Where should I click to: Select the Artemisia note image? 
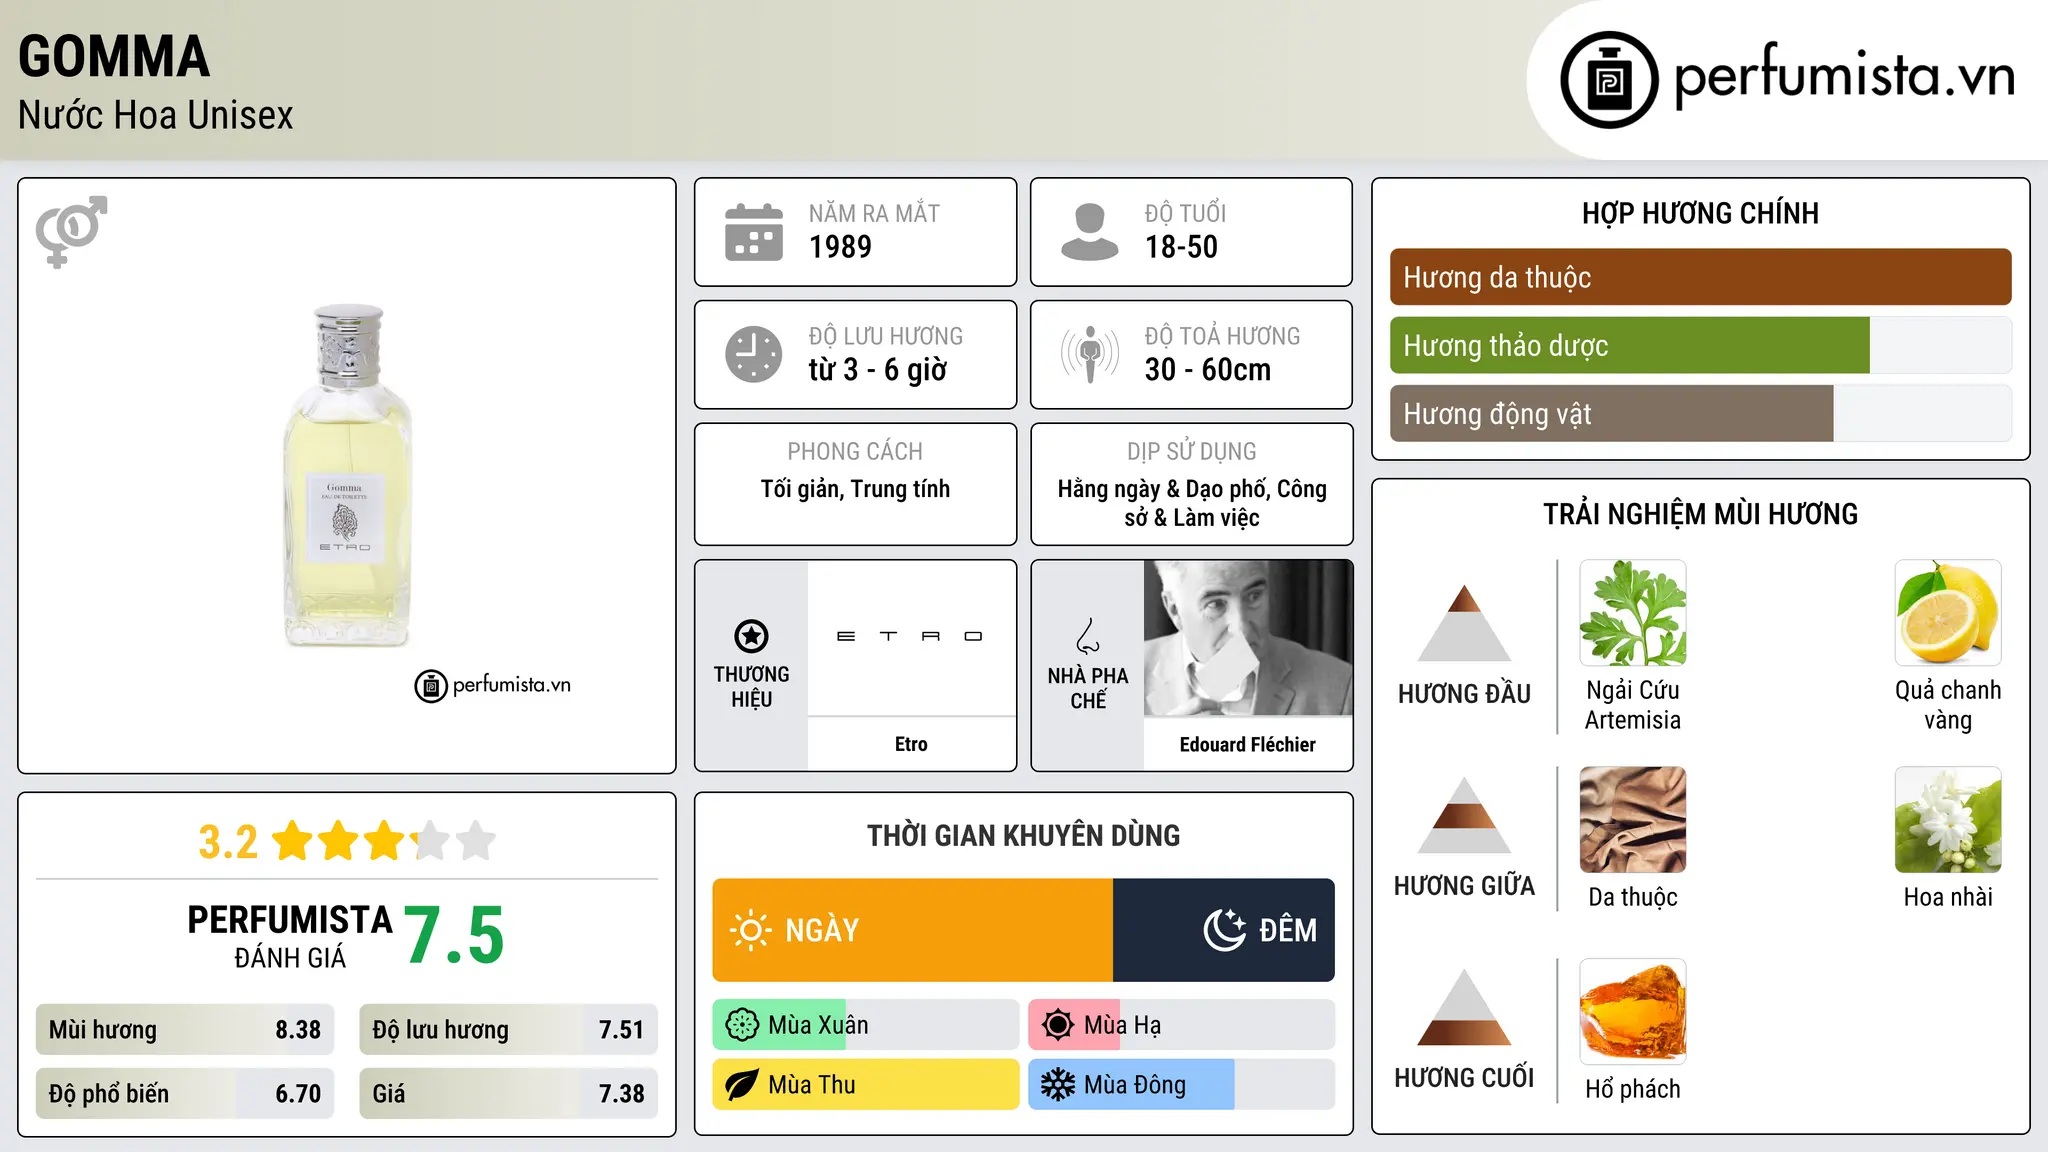point(1633,613)
